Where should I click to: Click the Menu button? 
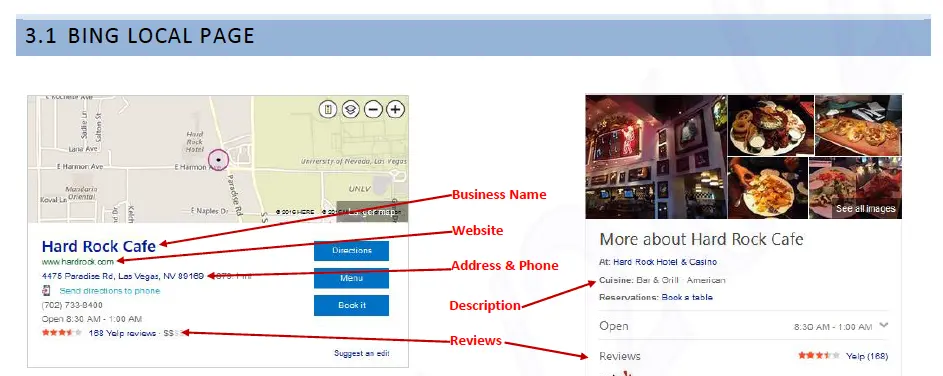pyautogui.click(x=351, y=278)
